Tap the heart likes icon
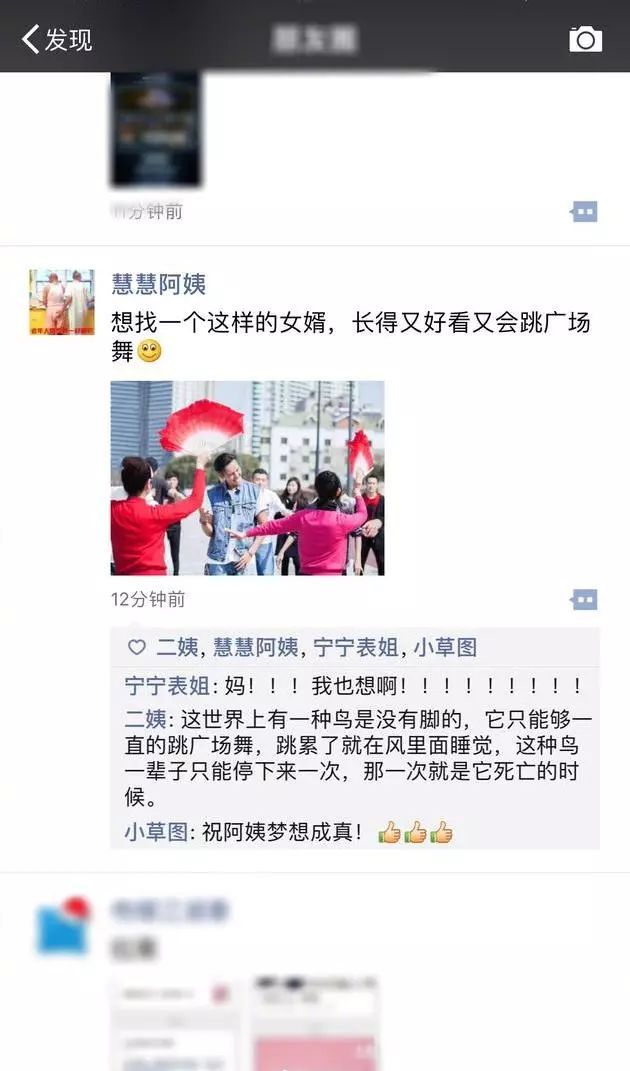Image resolution: width=630 pixels, height=1071 pixels. pyautogui.click(x=137, y=647)
